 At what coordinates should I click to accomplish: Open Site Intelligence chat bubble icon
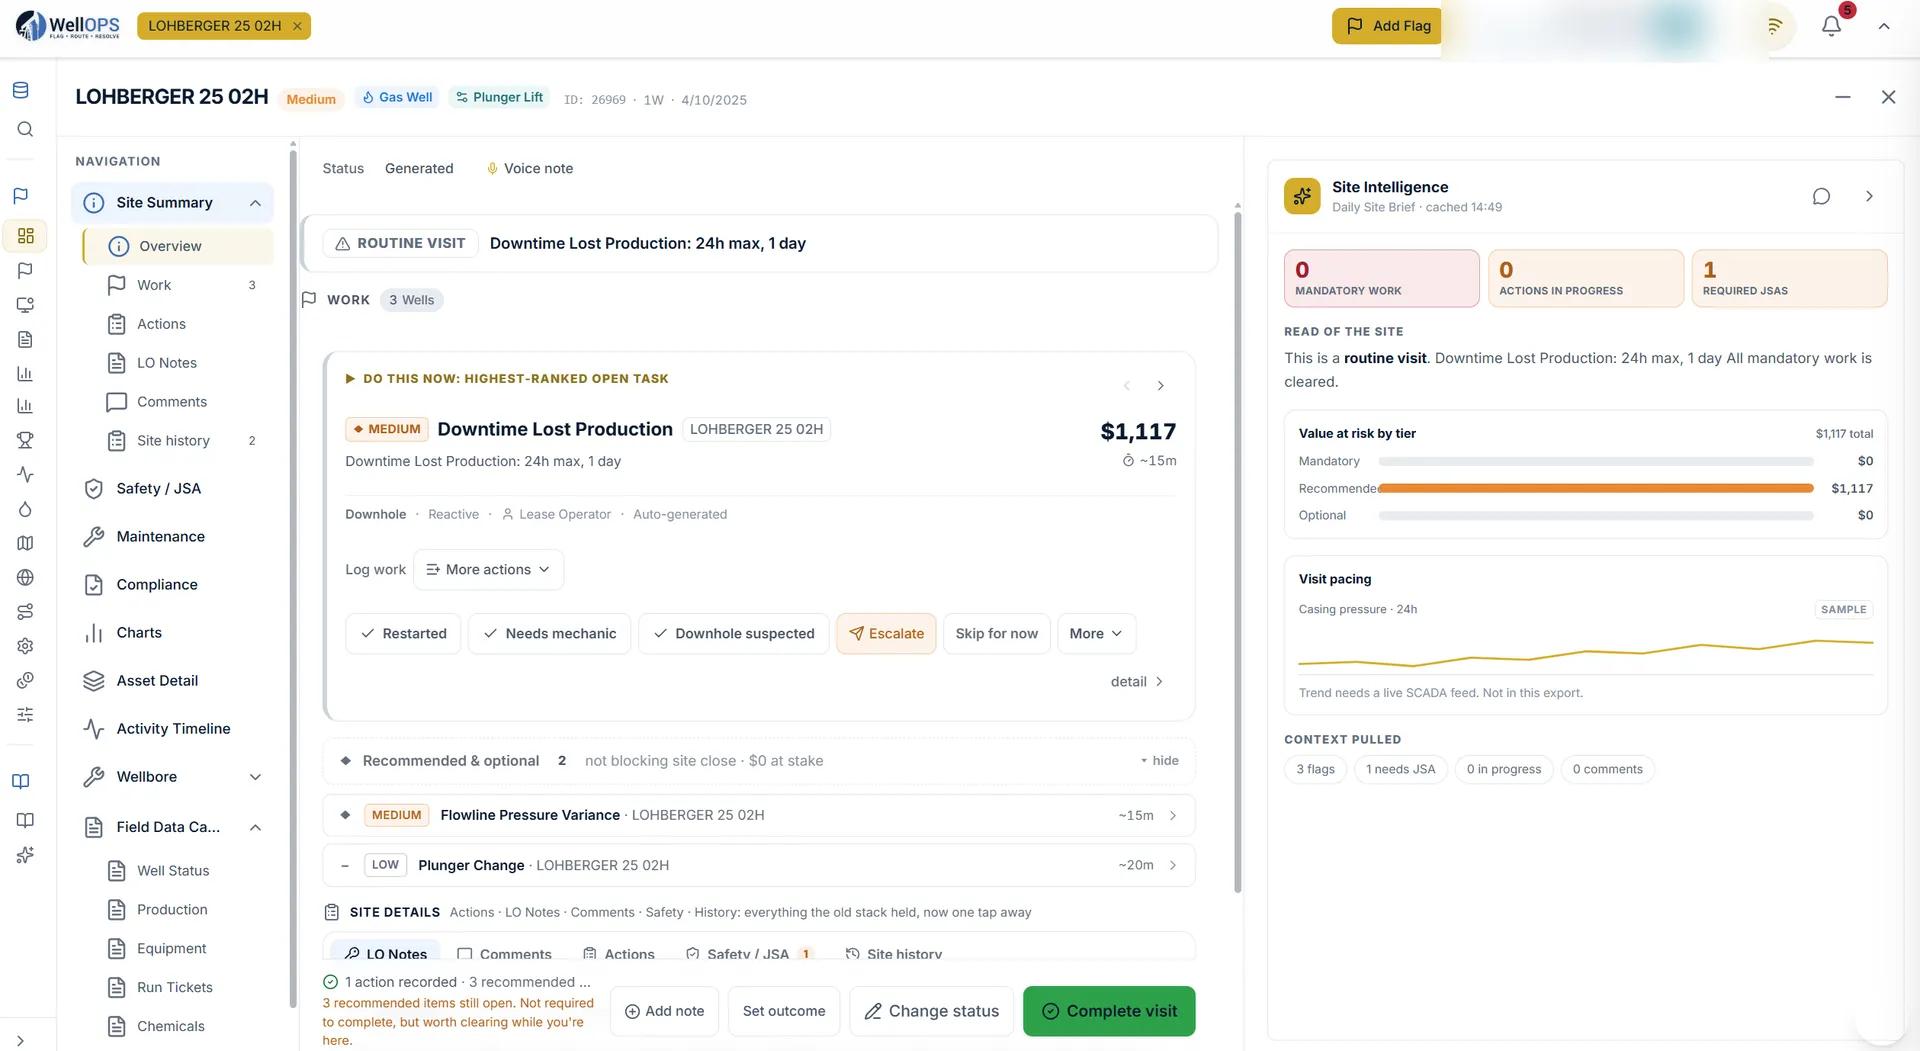pos(1821,196)
